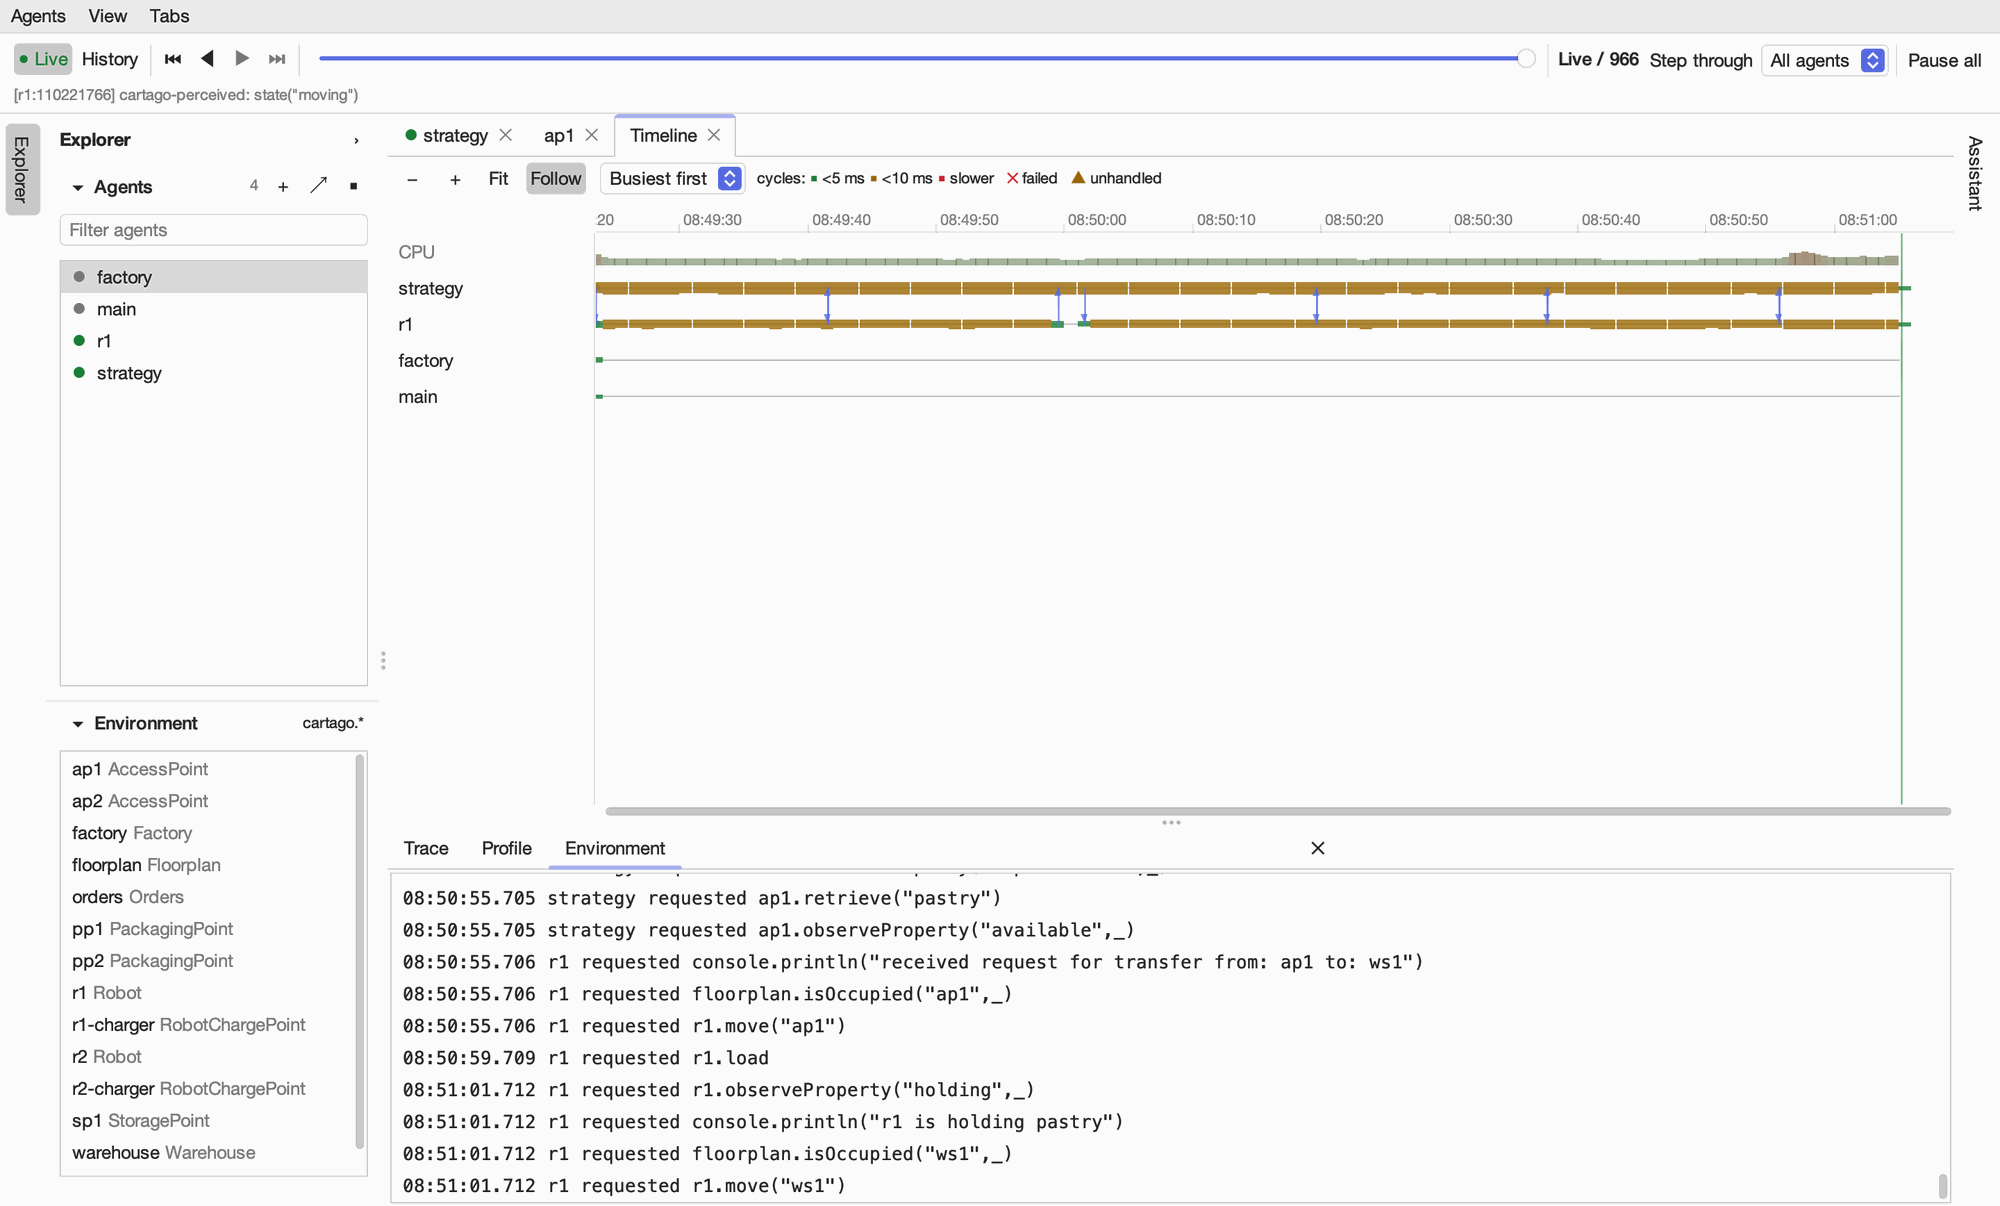Switch to the Trace tab
Screen dimensions: 2000x1206
[x=426, y=848]
